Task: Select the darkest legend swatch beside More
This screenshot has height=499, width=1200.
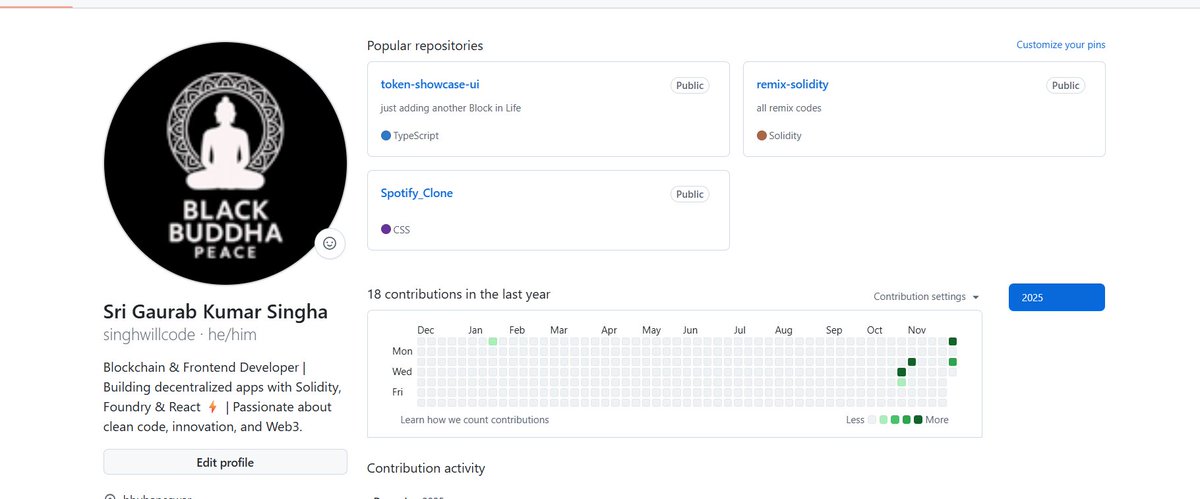Action: click(918, 420)
